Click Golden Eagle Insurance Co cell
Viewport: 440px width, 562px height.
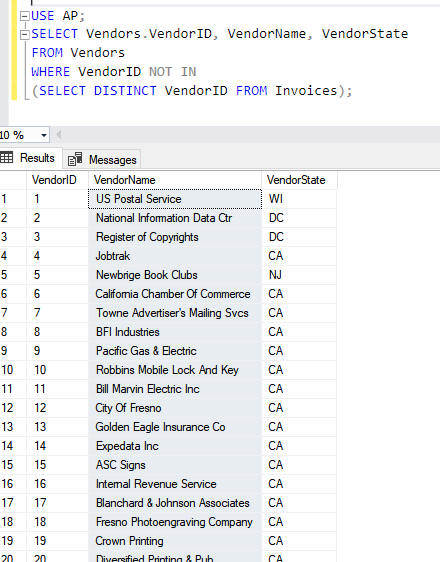[175, 427]
